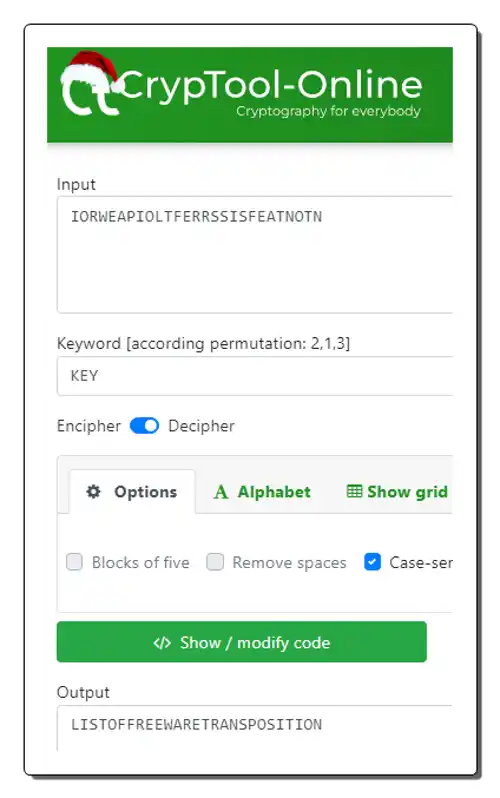Click the Encipher label
This screenshot has height=798, width=500.
89,426
